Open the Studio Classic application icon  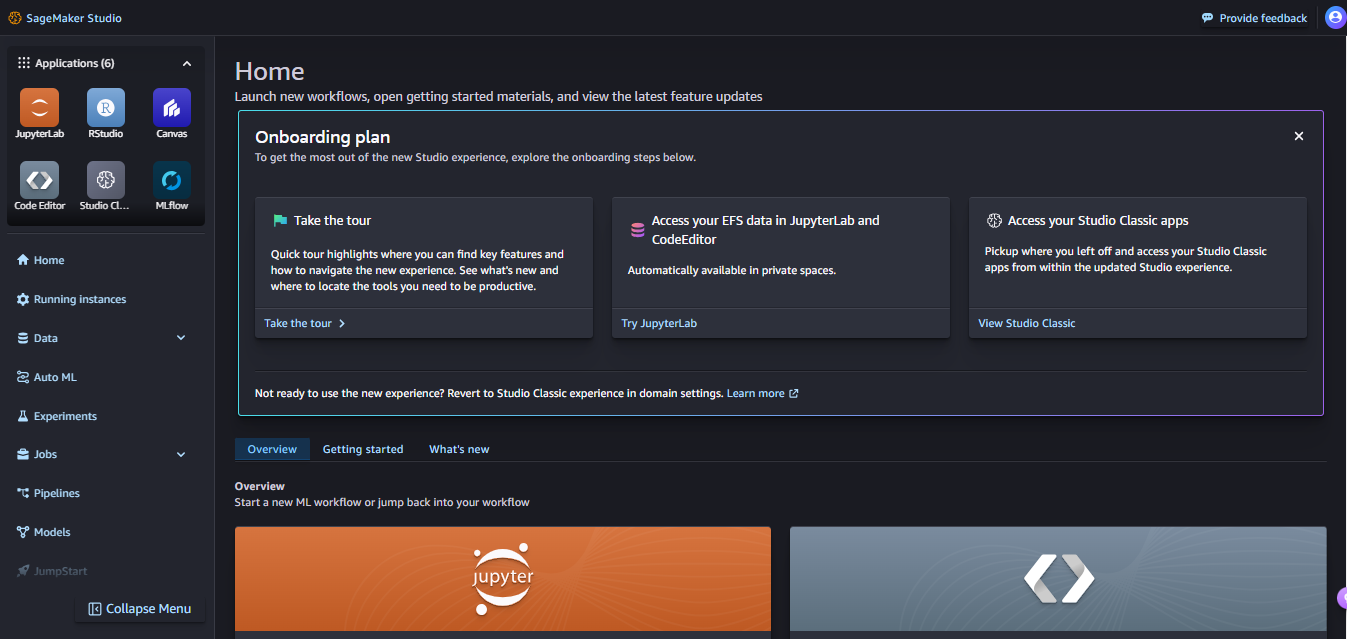106,180
